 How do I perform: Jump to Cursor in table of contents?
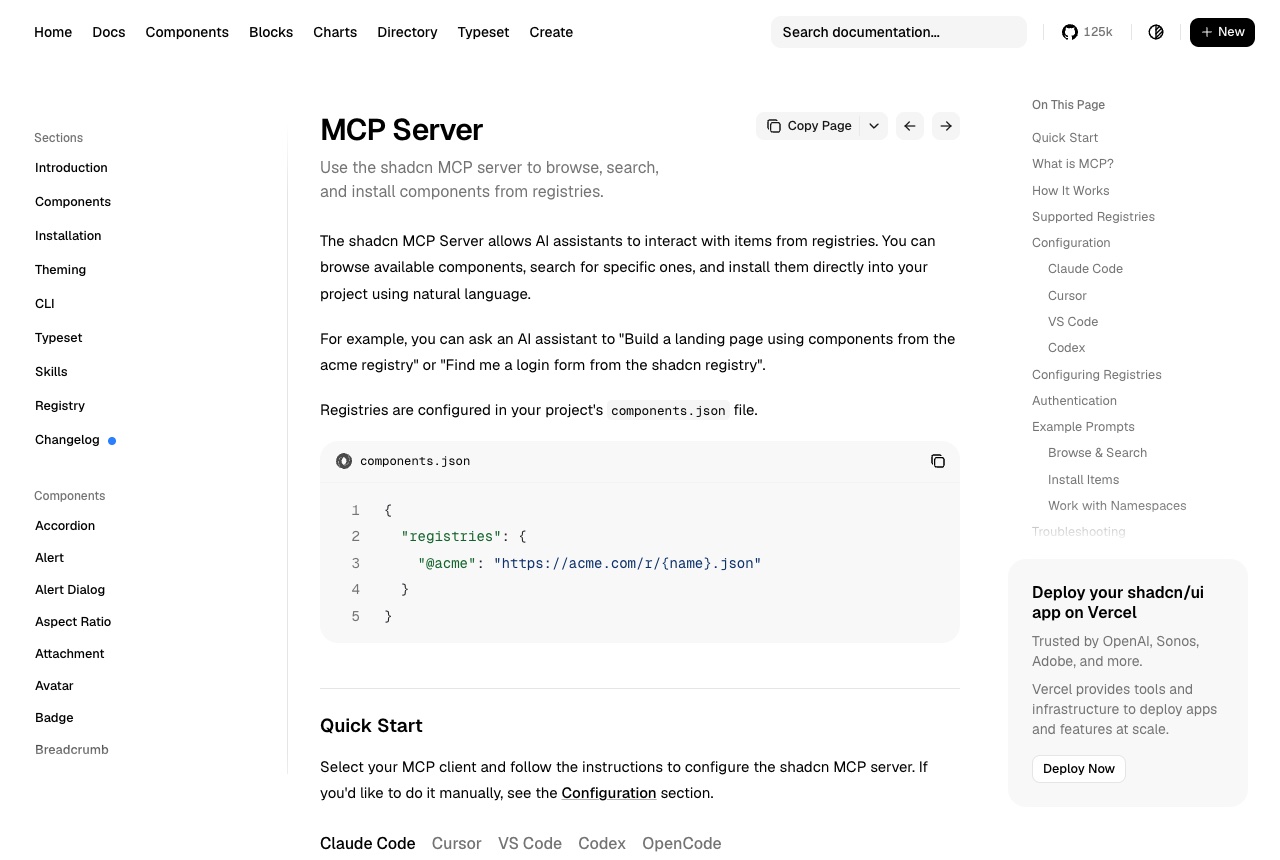point(1067,296)
